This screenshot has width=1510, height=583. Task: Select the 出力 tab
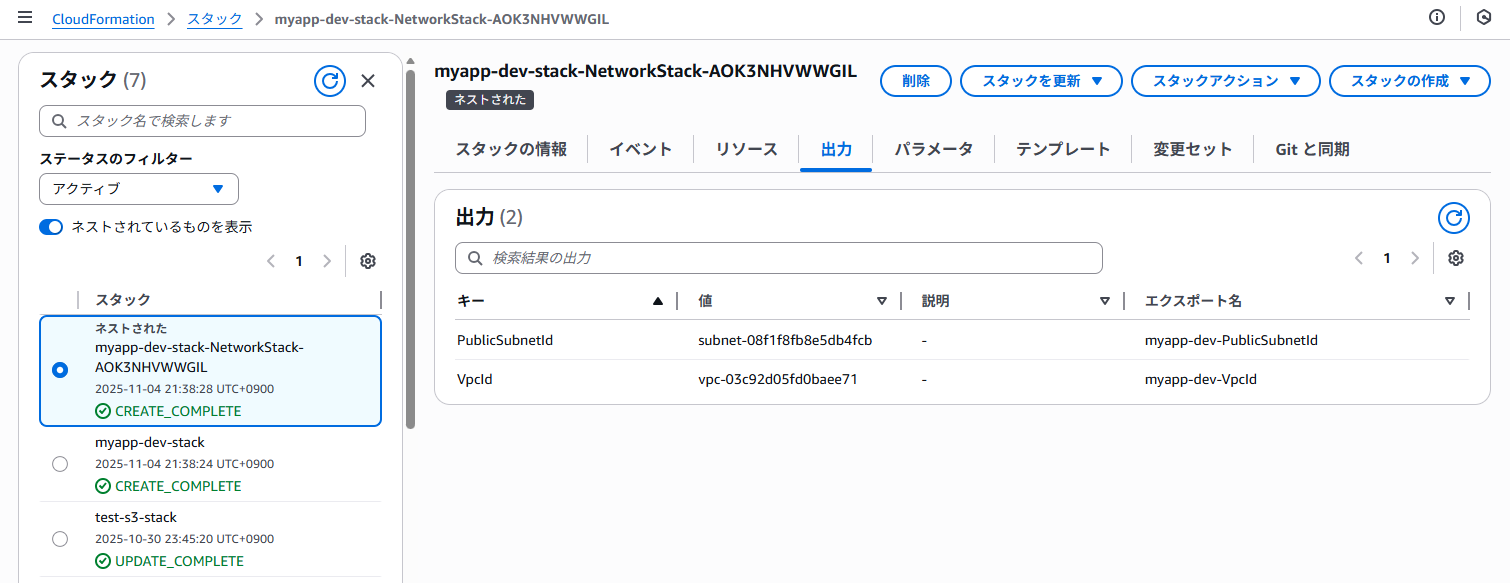coord(836,149)
